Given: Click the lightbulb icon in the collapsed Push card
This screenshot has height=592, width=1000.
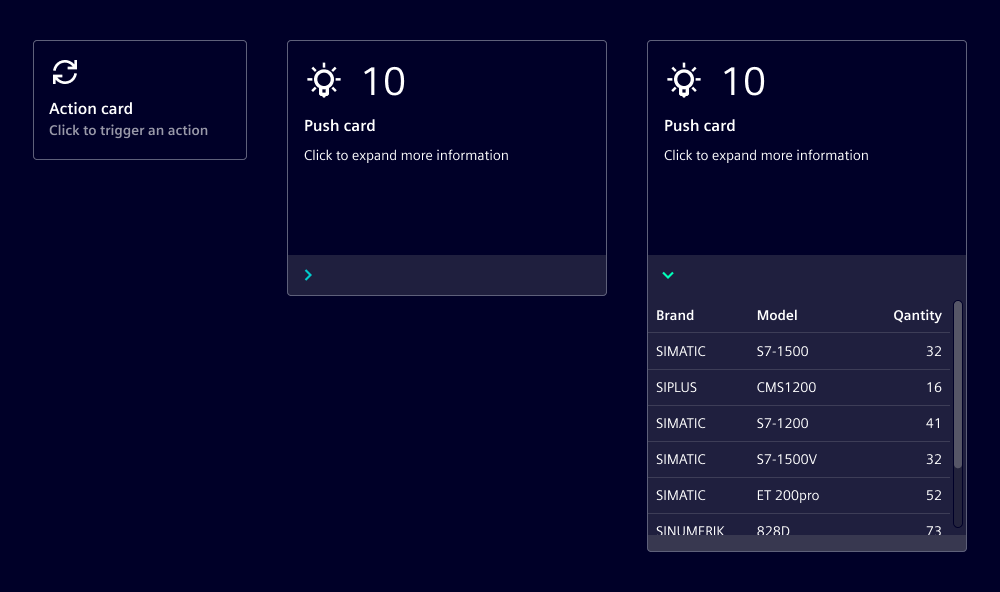Looking at the screenshot, I should 323,81.
